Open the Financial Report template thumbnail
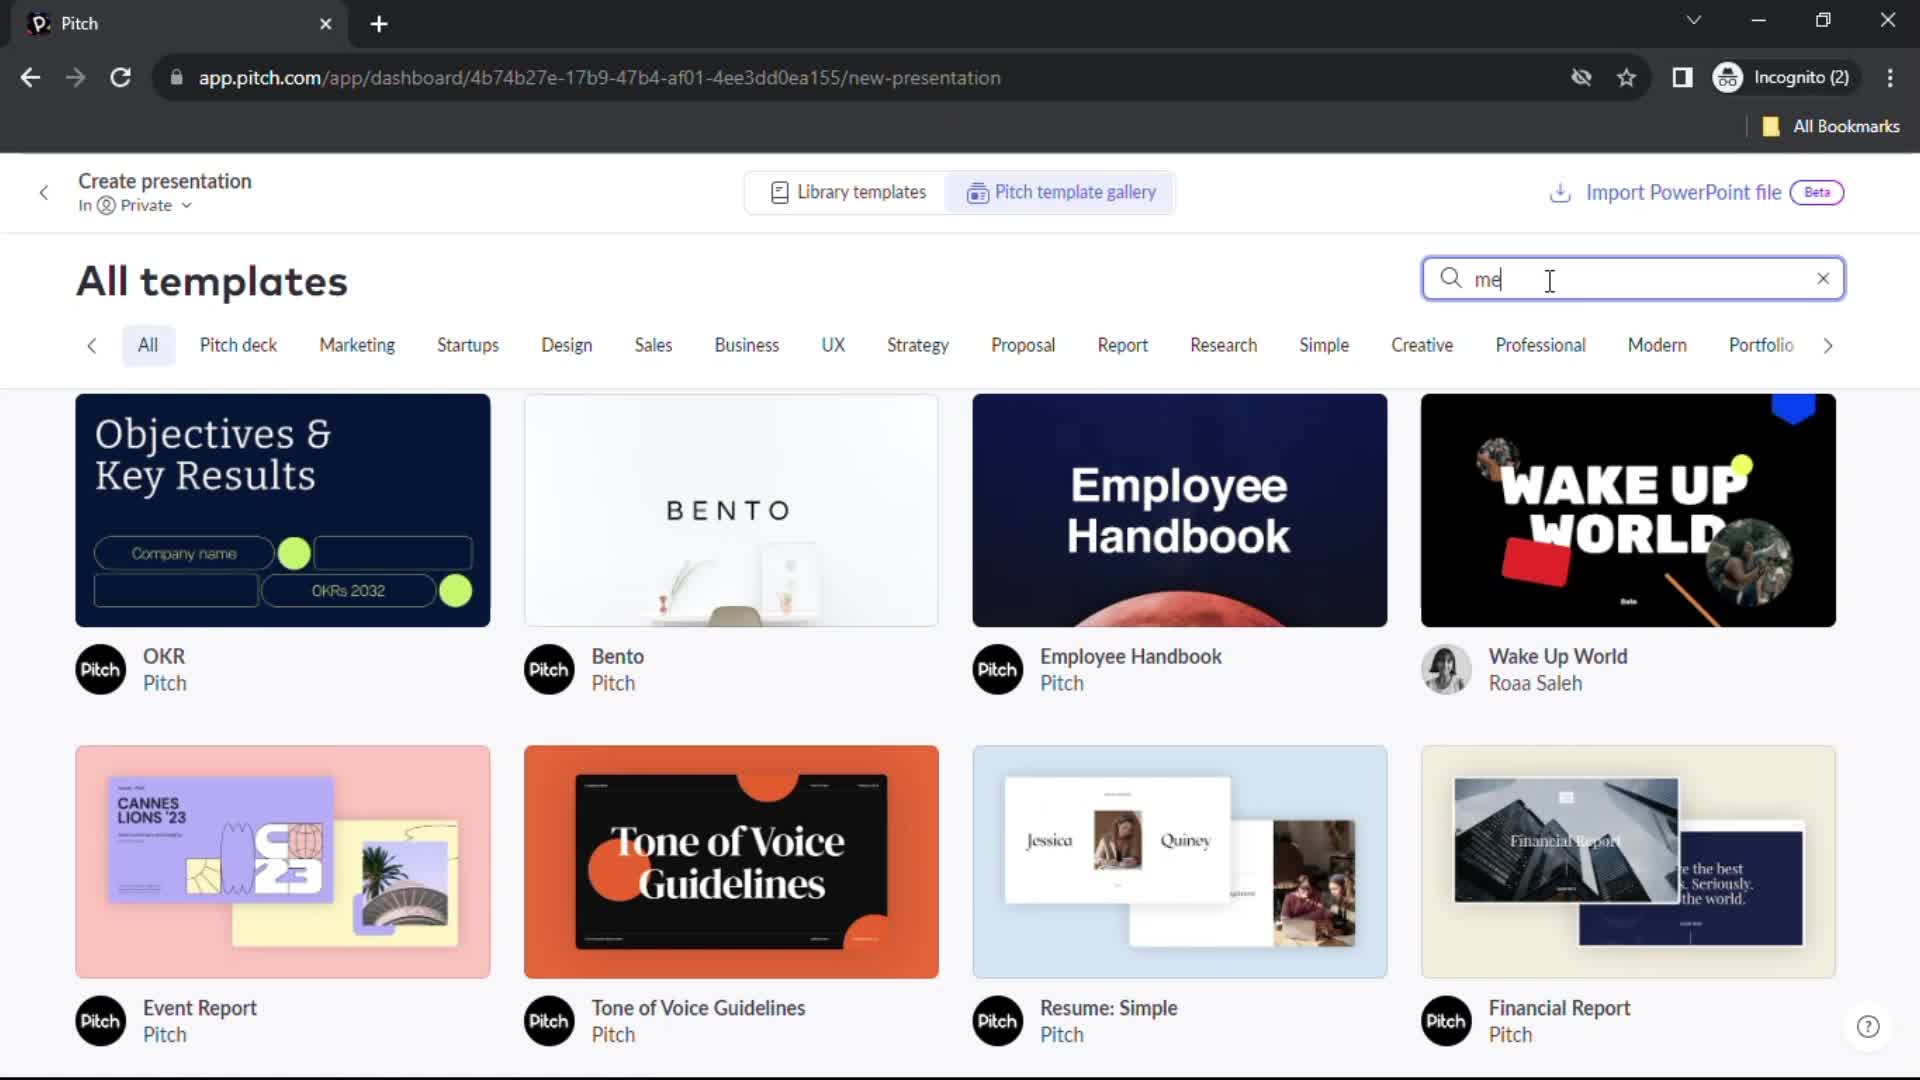Viewport: 1920px width, 1080px height. click(x=1628, y=862)
